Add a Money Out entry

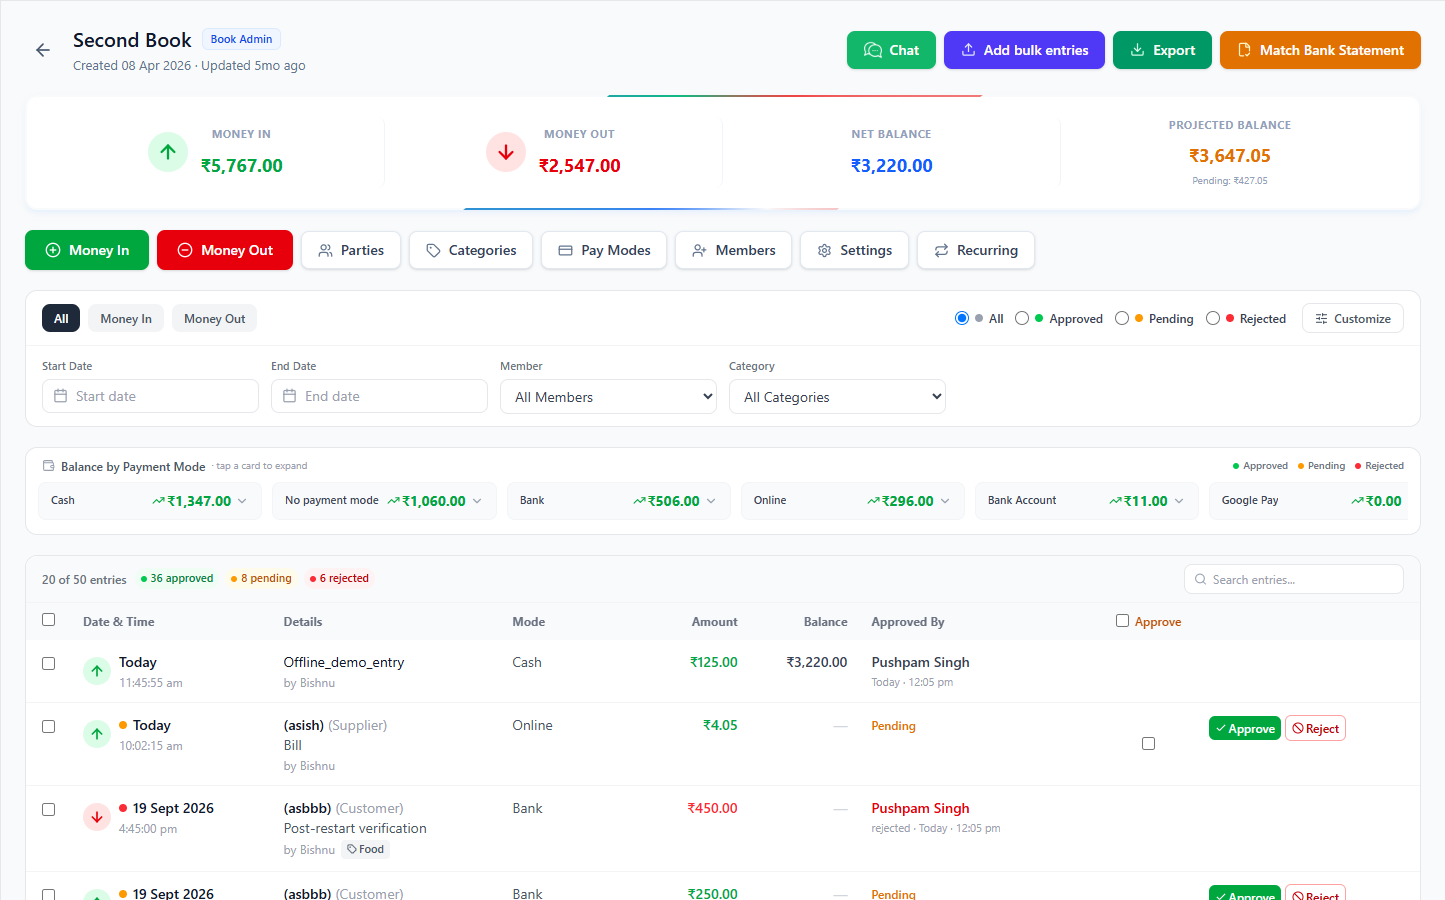click(225, 250)
